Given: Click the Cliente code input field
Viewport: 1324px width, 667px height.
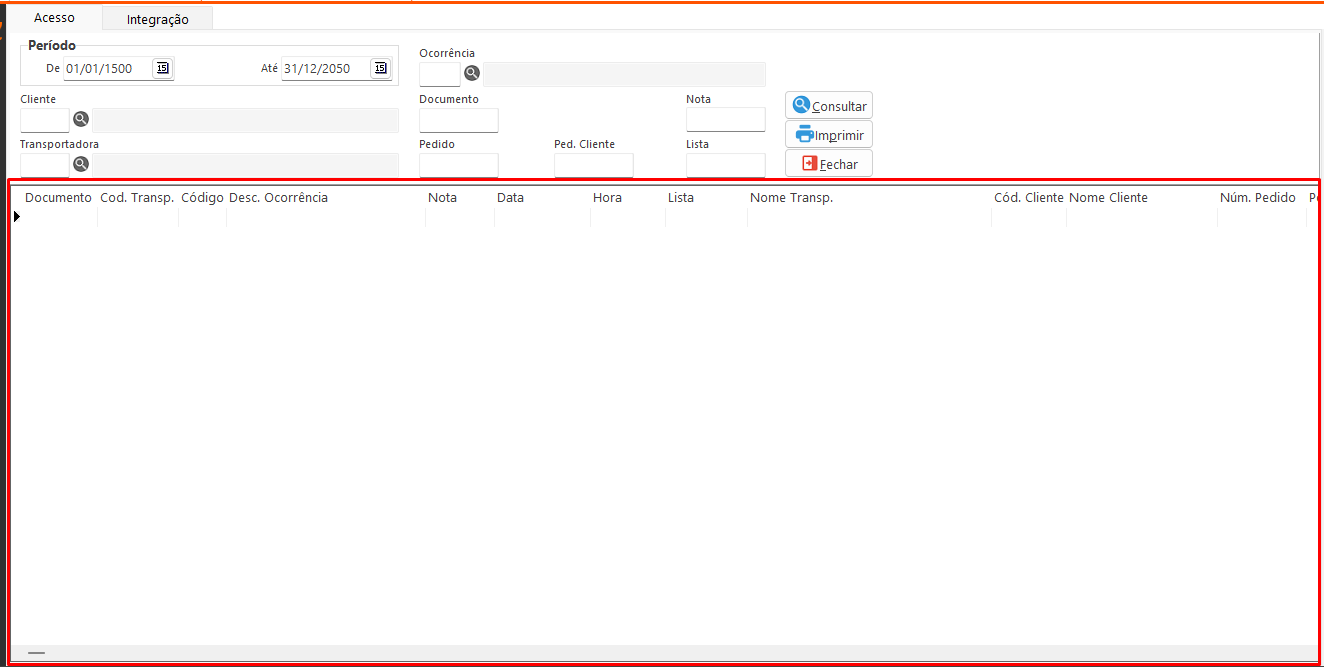Looking at the screenshot, I should 45,120.
